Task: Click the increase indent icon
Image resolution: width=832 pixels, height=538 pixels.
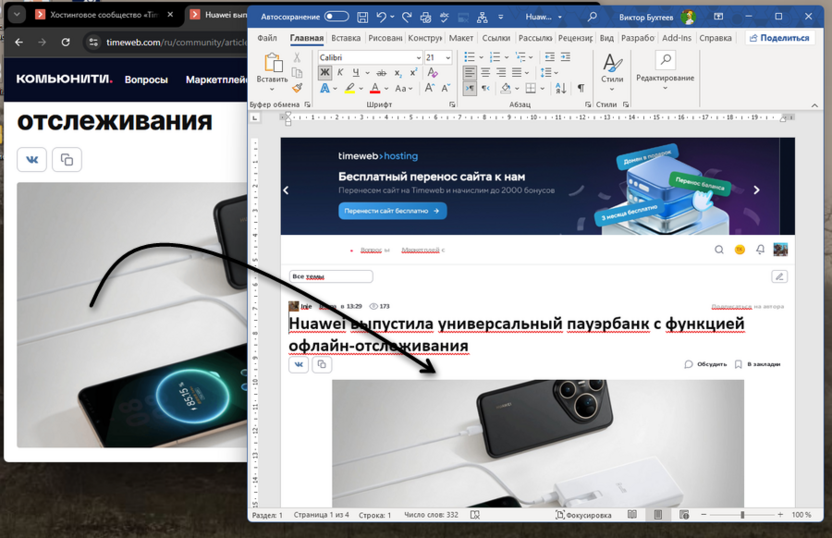Action: coord(566,57)
